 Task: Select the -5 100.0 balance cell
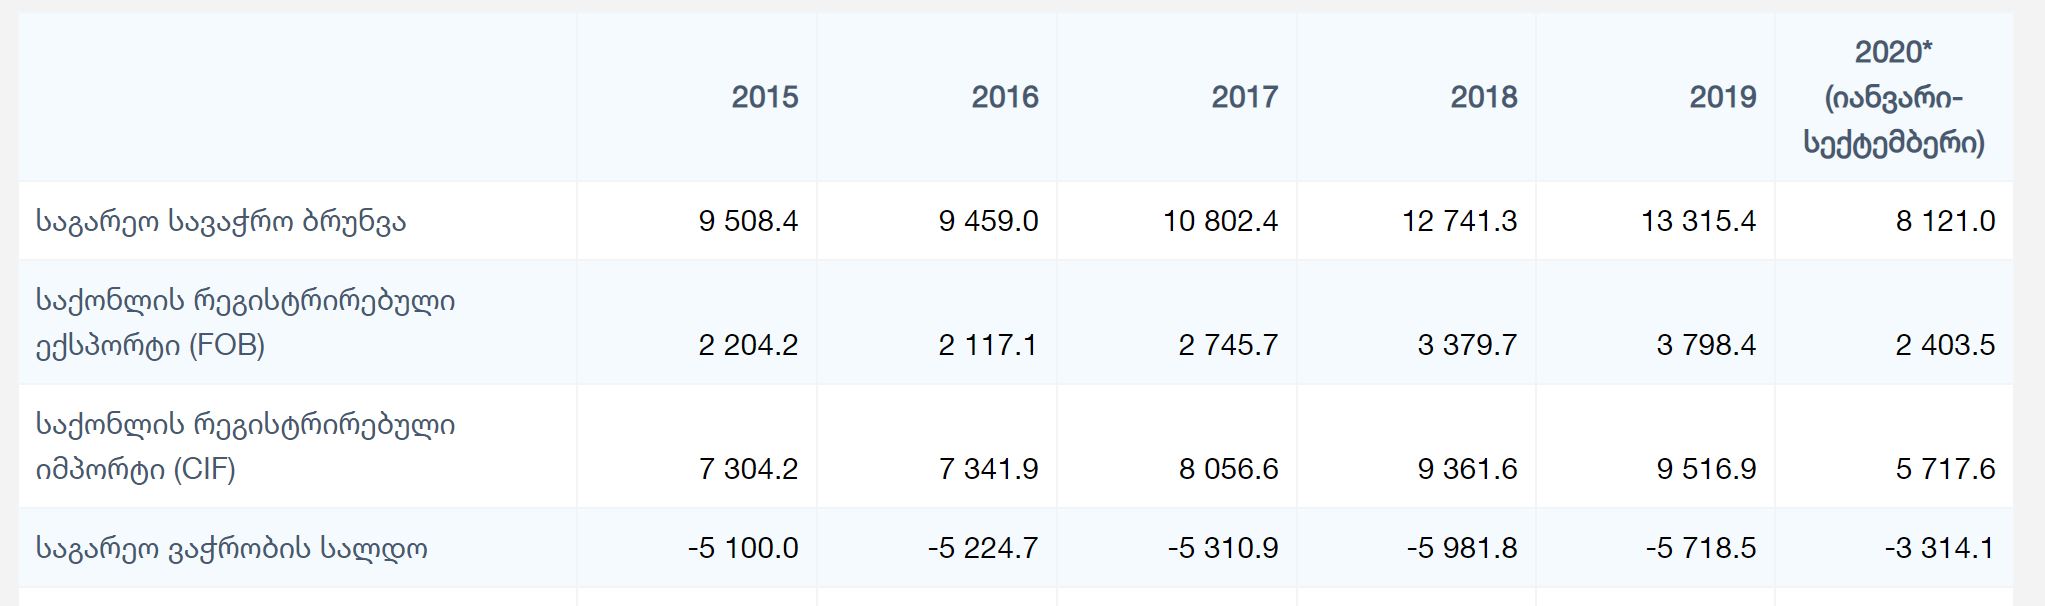point(743,548)
